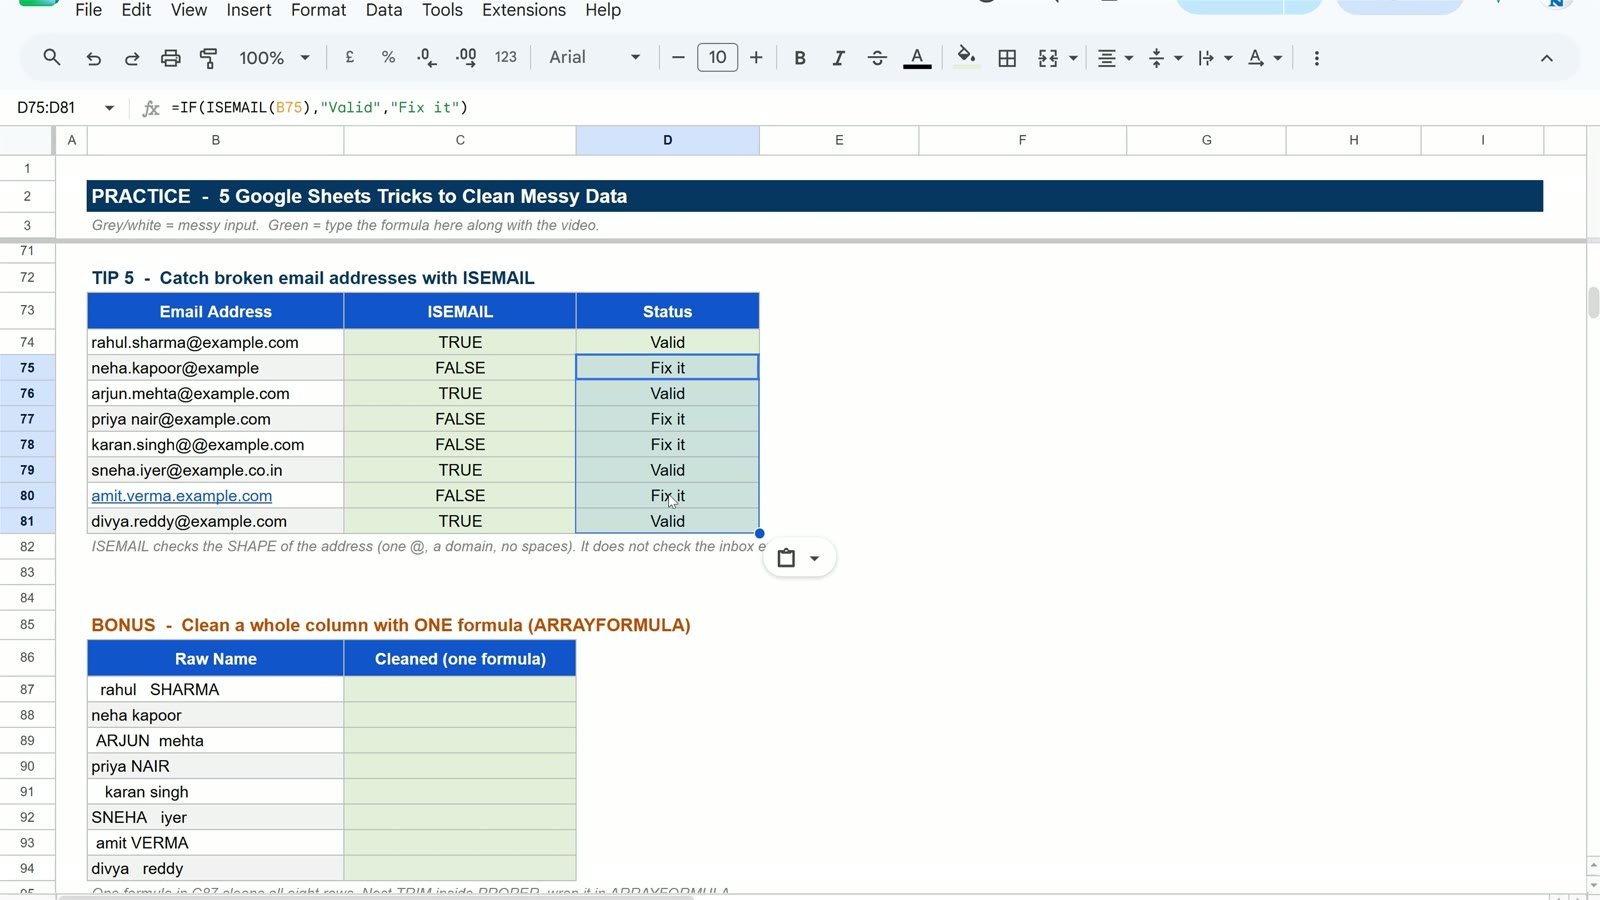Click the select-all corner box

(x=27, y=140)
